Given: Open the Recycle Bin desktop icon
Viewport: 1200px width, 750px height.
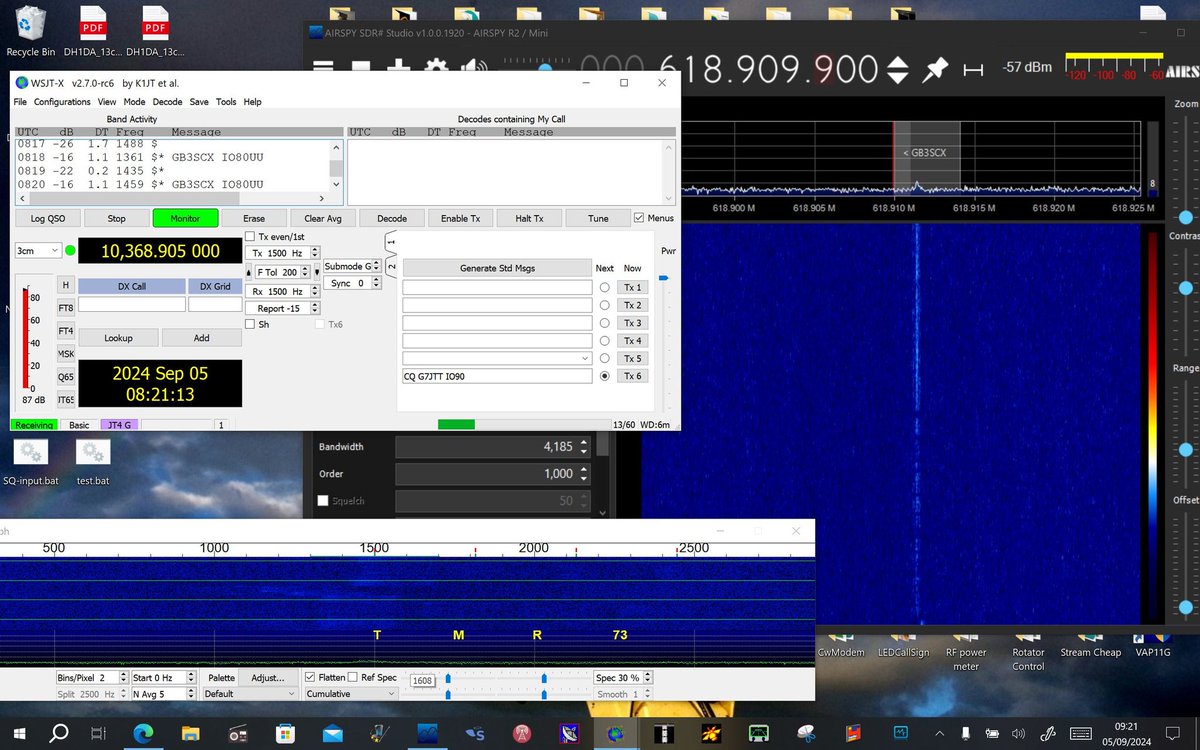Looking at the screenshot, I should tap(31, 31).
